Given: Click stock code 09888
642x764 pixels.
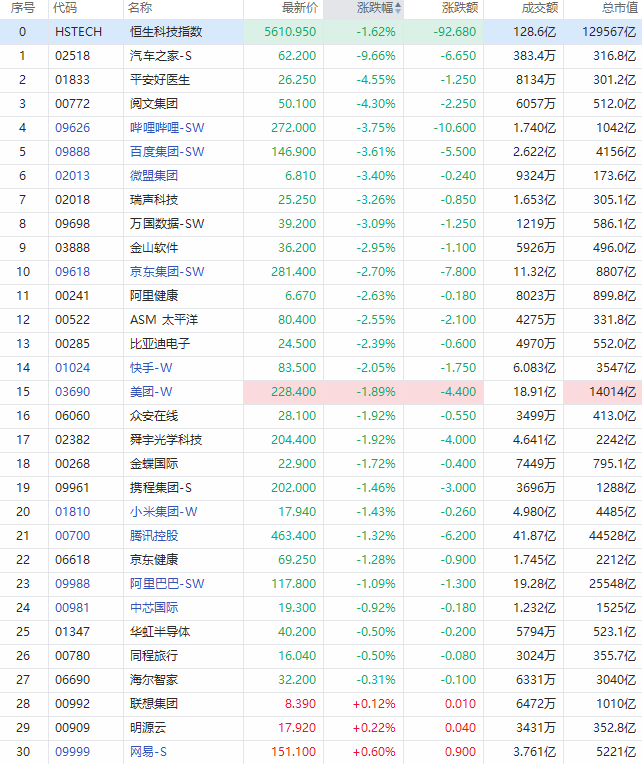Looking at the screenshot, I should pos(73,152).
